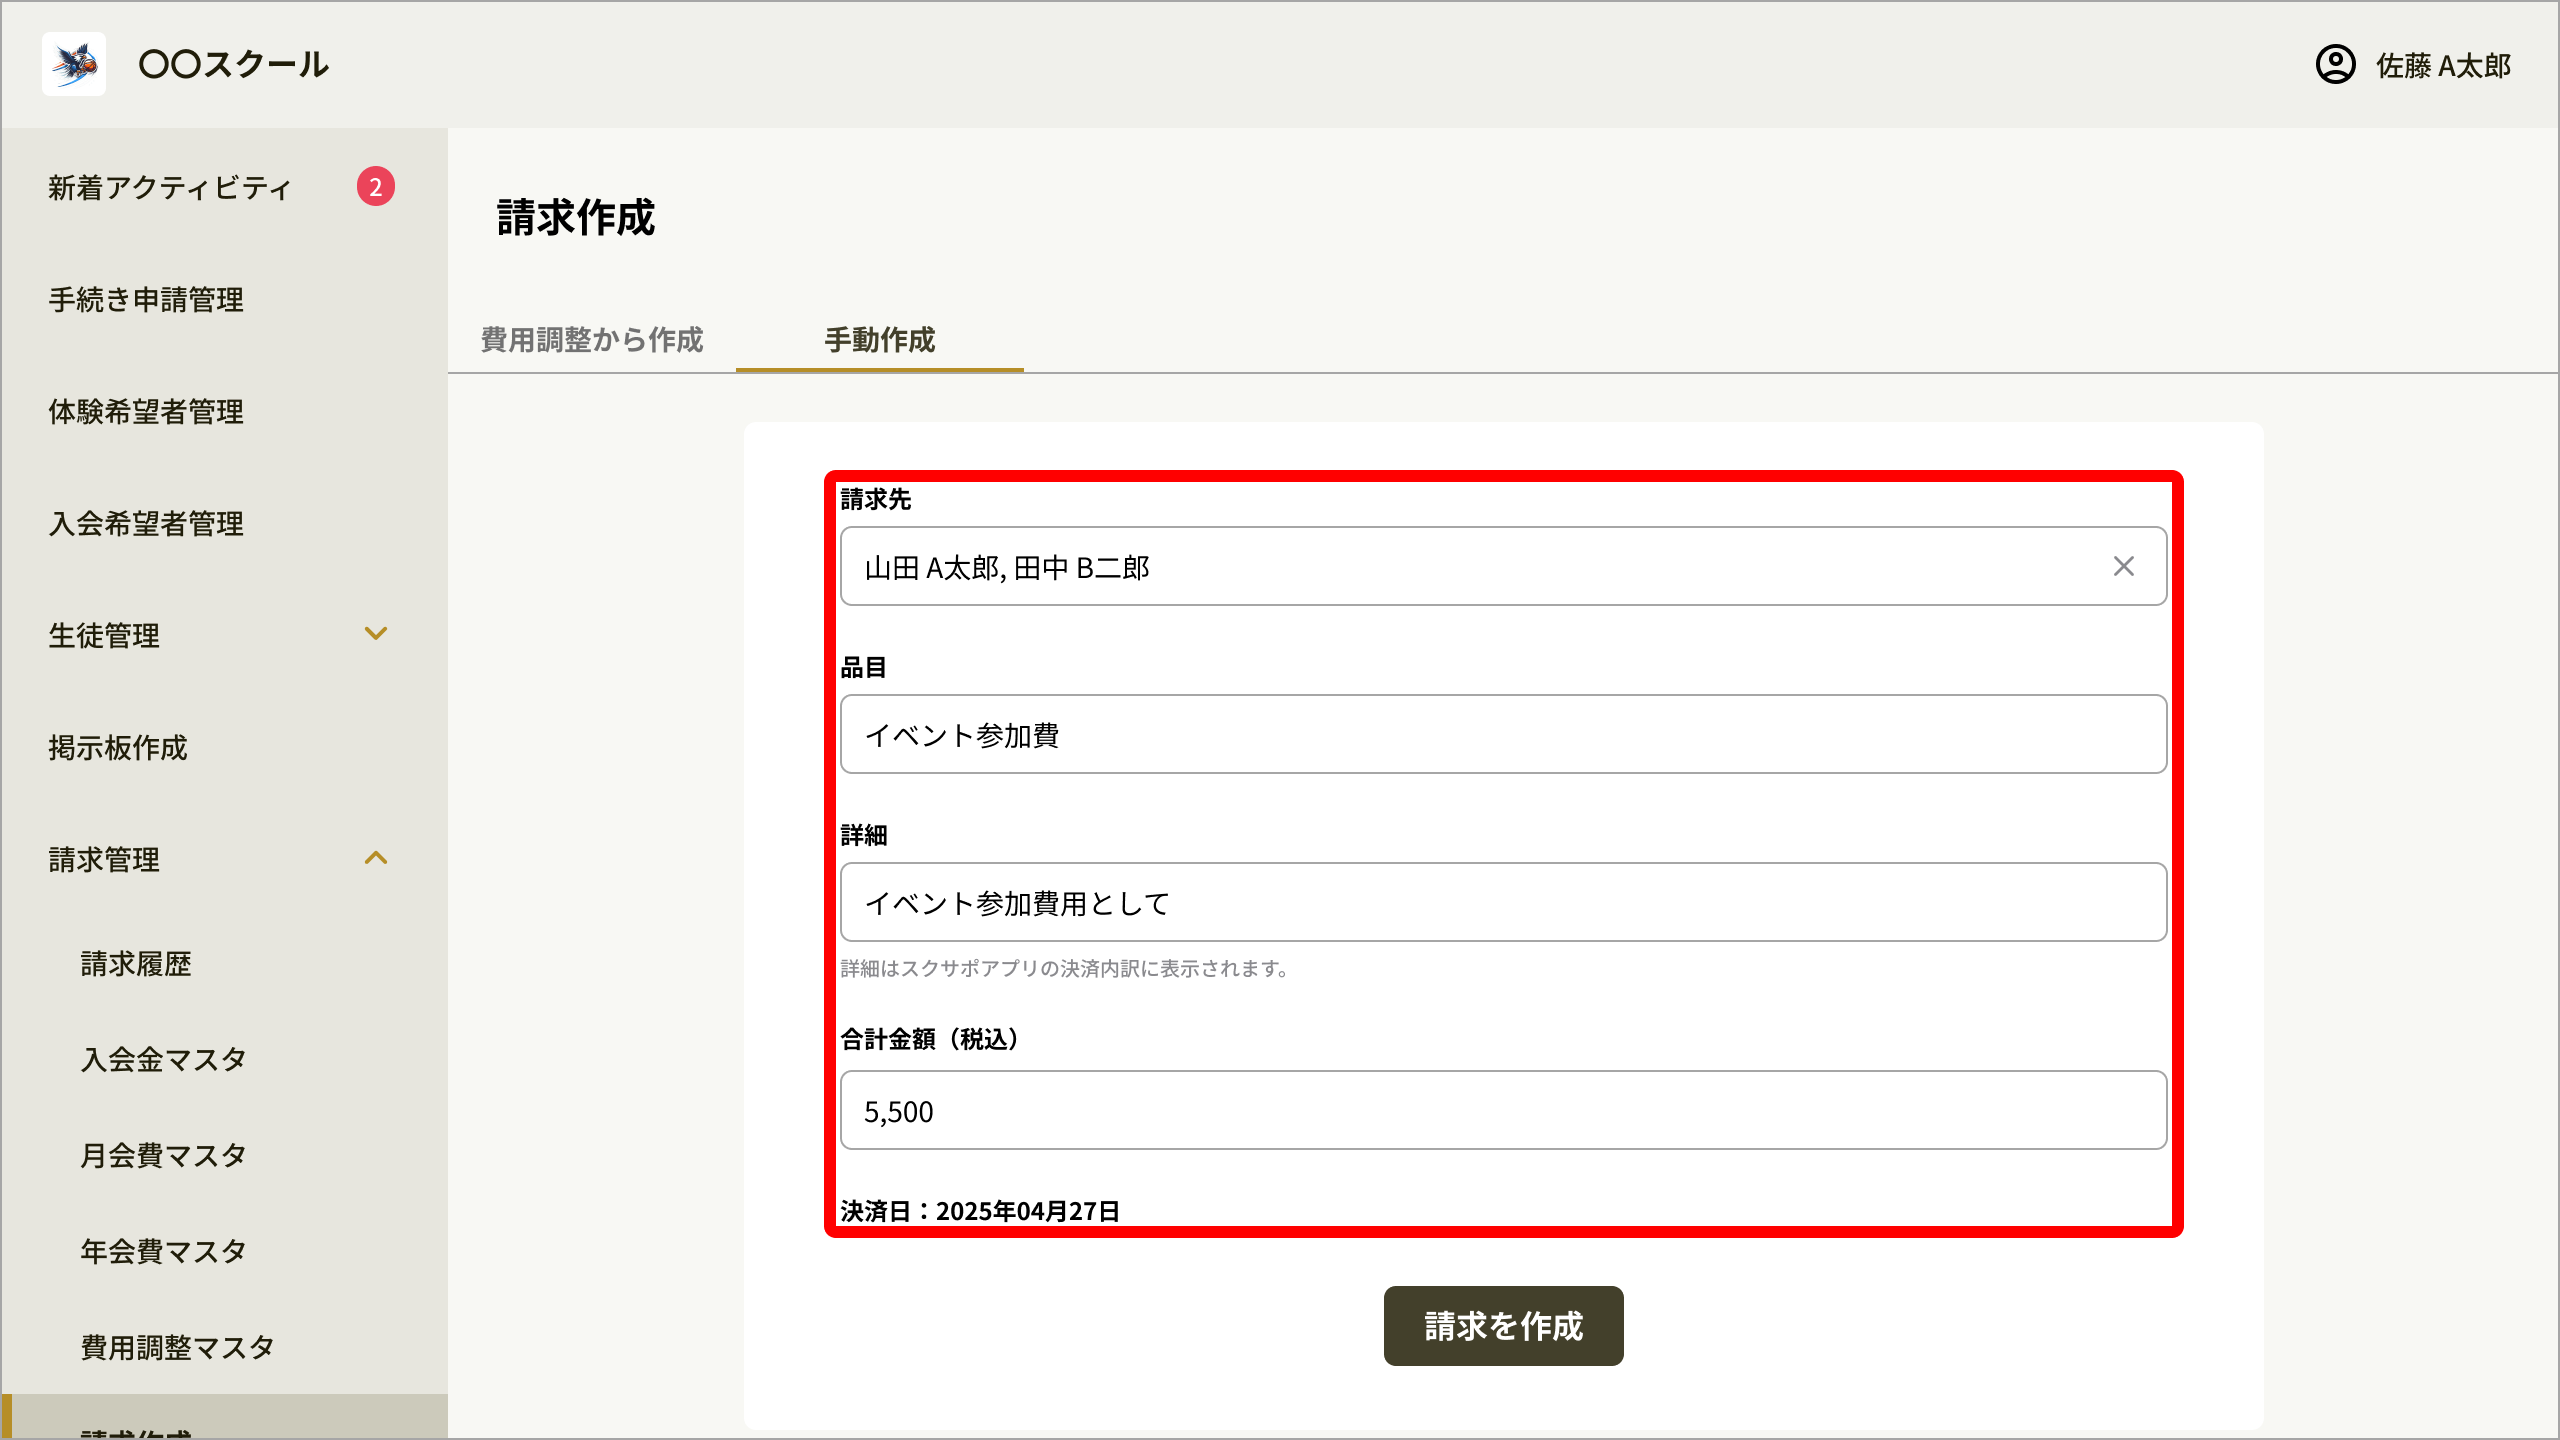The image size is (2560, 1440).
Task: Click the 請求作成 page heading
Action: pyautogui.click(x=576, y=218)
